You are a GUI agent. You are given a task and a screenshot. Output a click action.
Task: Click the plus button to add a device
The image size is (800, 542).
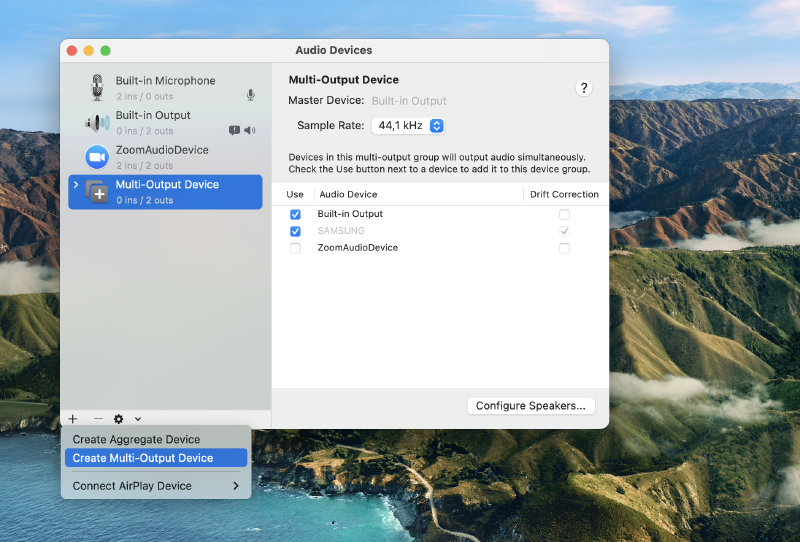[73, 419]
